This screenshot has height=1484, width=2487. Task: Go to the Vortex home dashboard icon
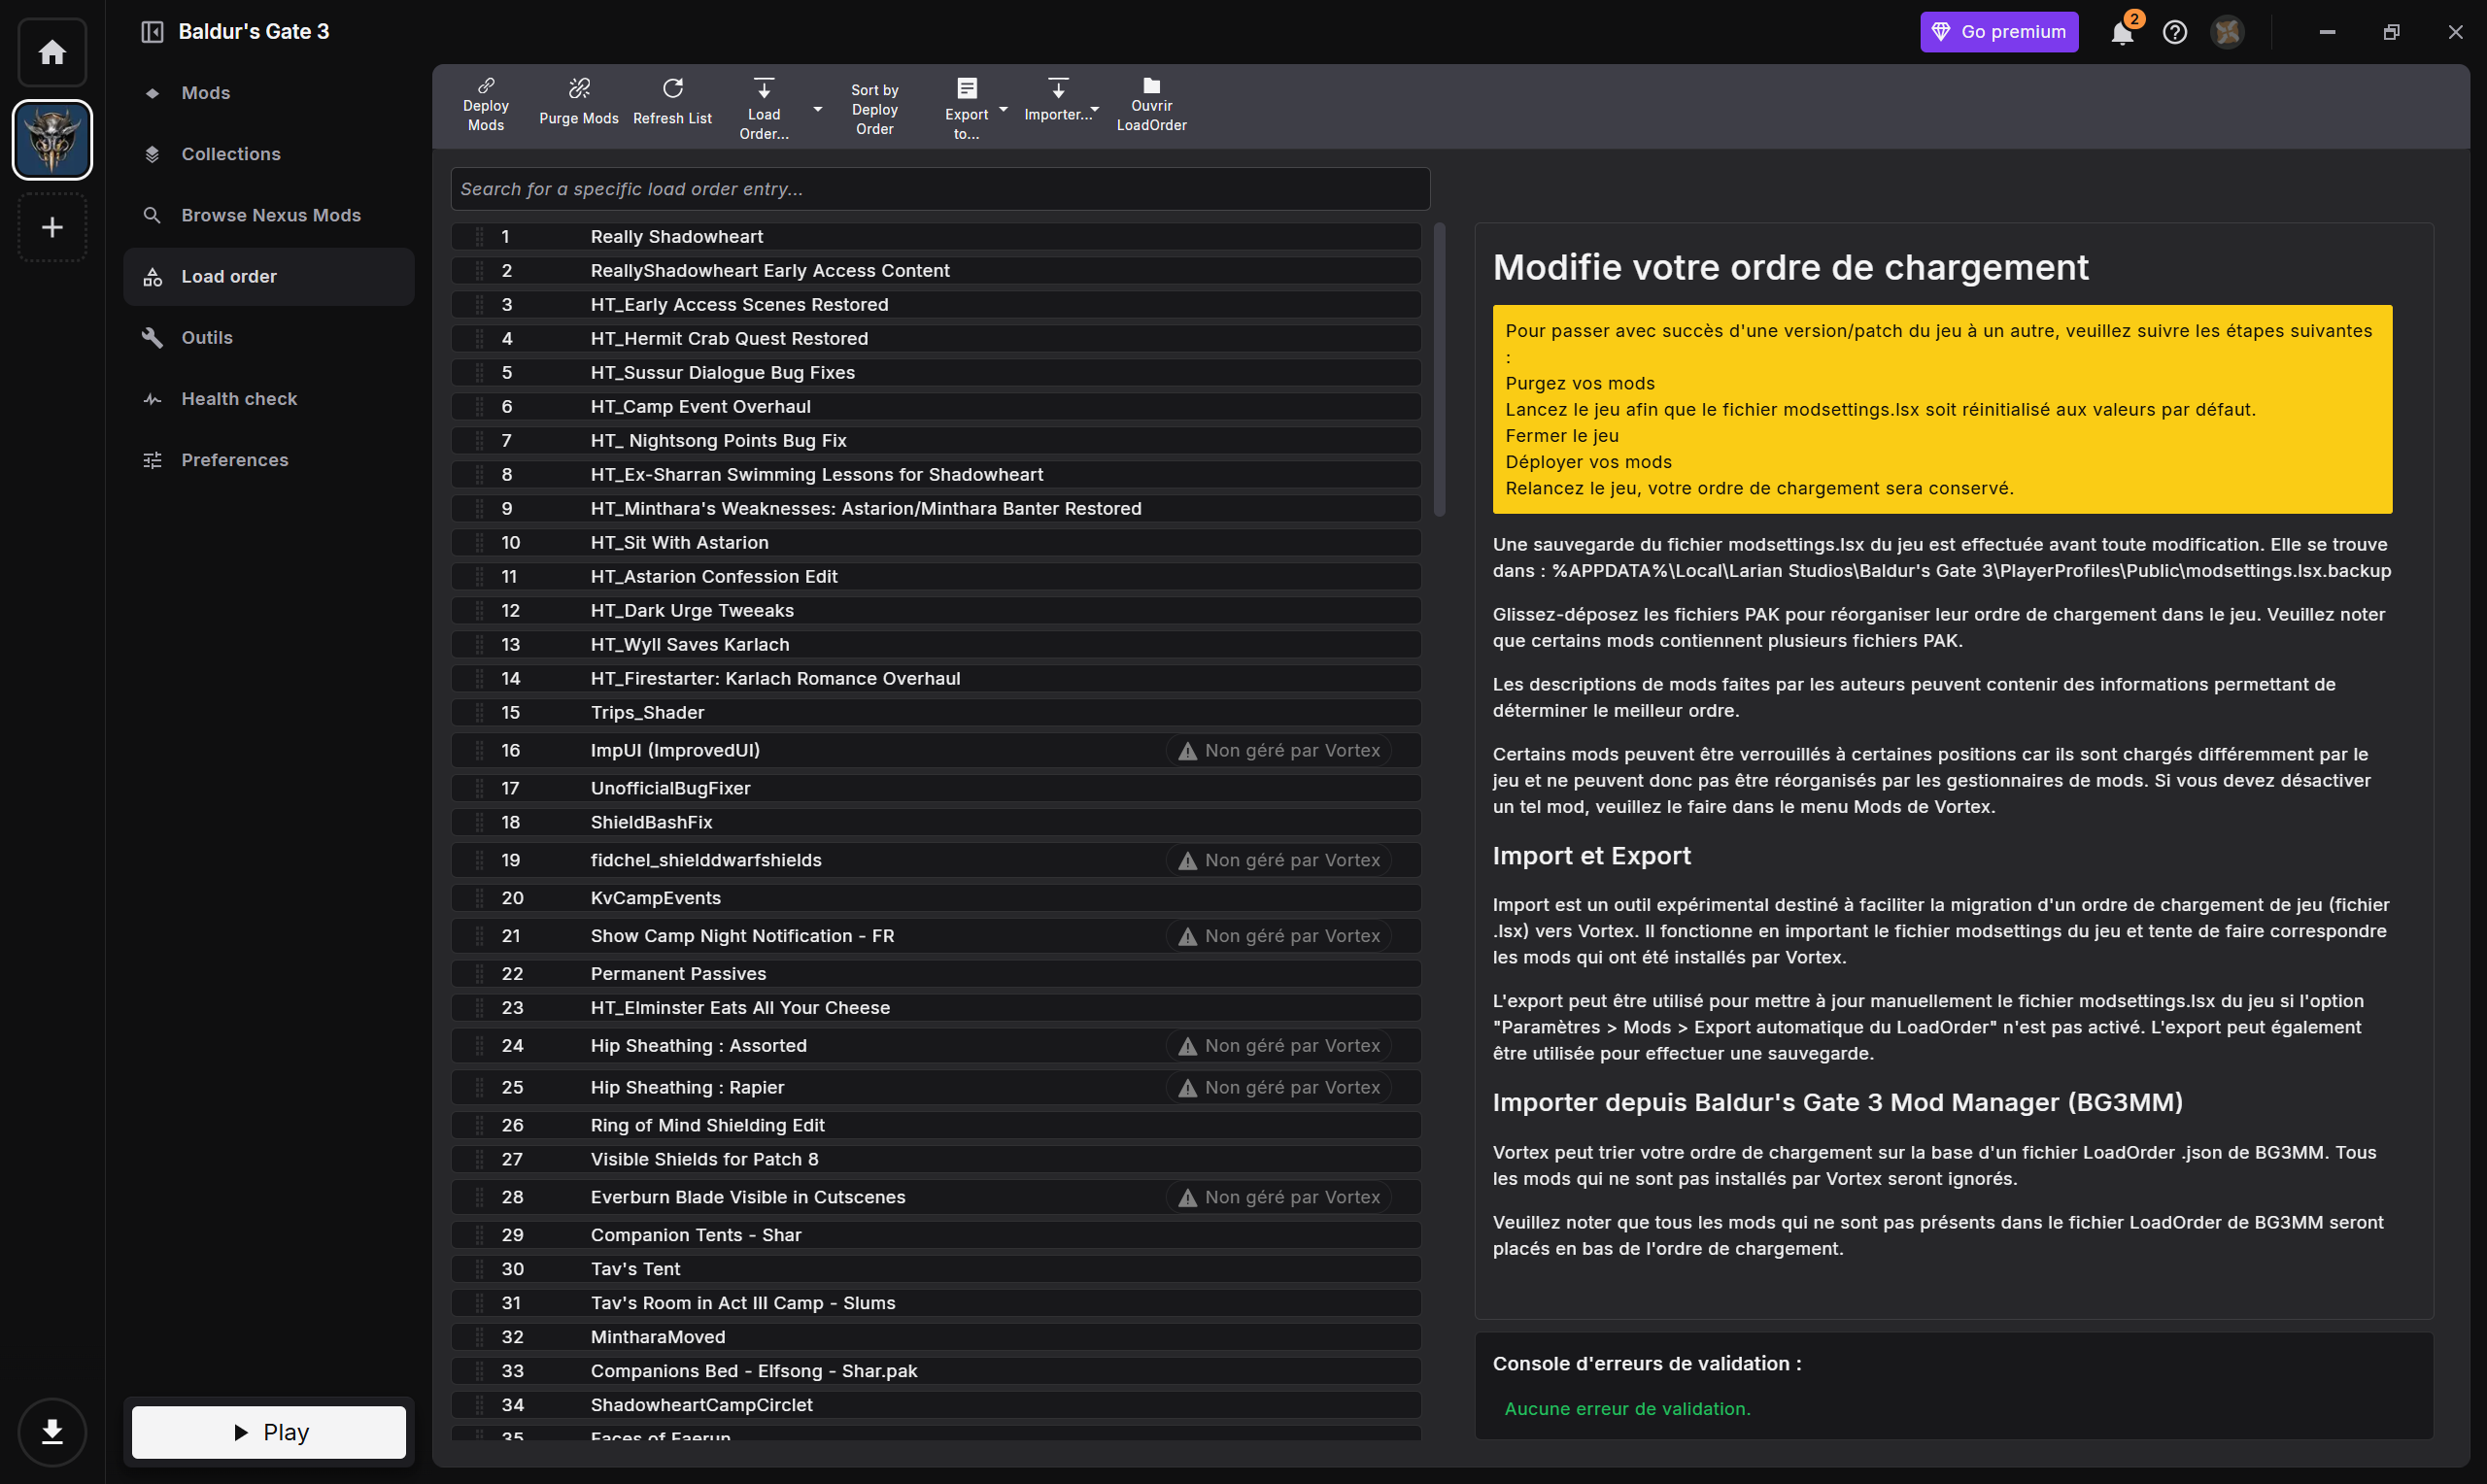pos(52,52)
